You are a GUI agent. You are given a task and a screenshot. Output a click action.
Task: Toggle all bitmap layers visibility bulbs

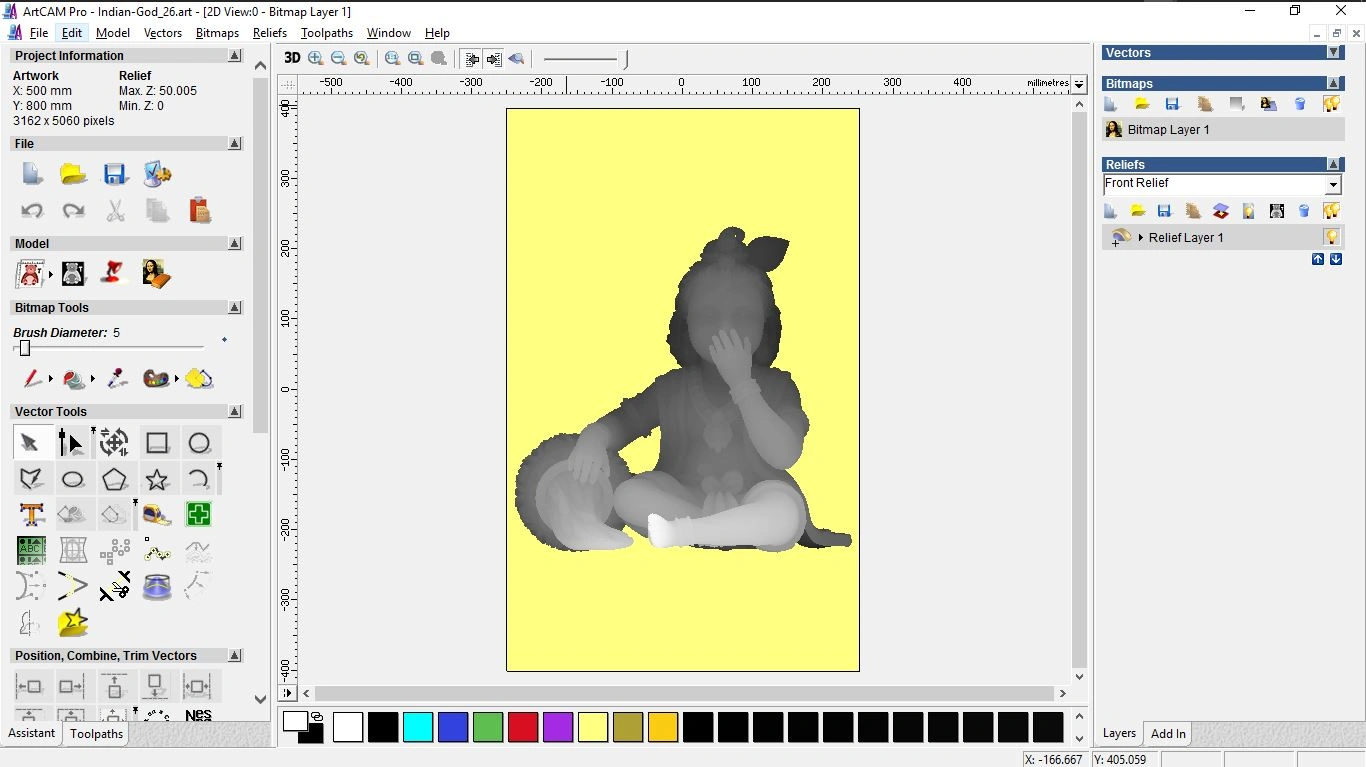1331,104
